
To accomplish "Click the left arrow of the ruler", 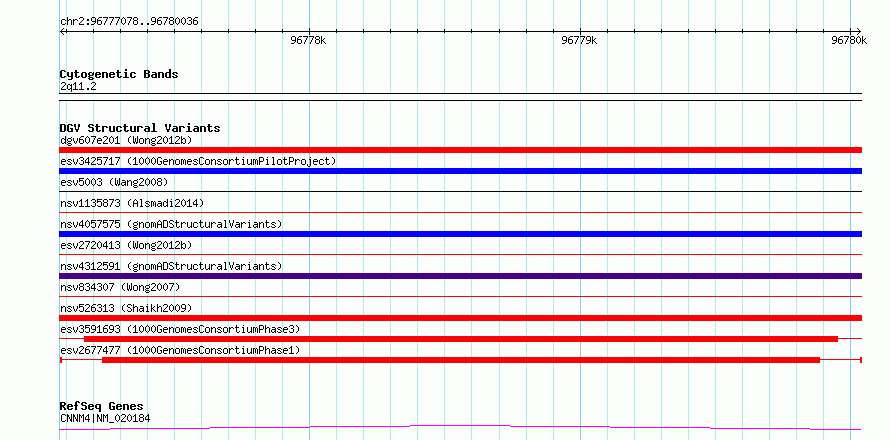I will [64, 31].
